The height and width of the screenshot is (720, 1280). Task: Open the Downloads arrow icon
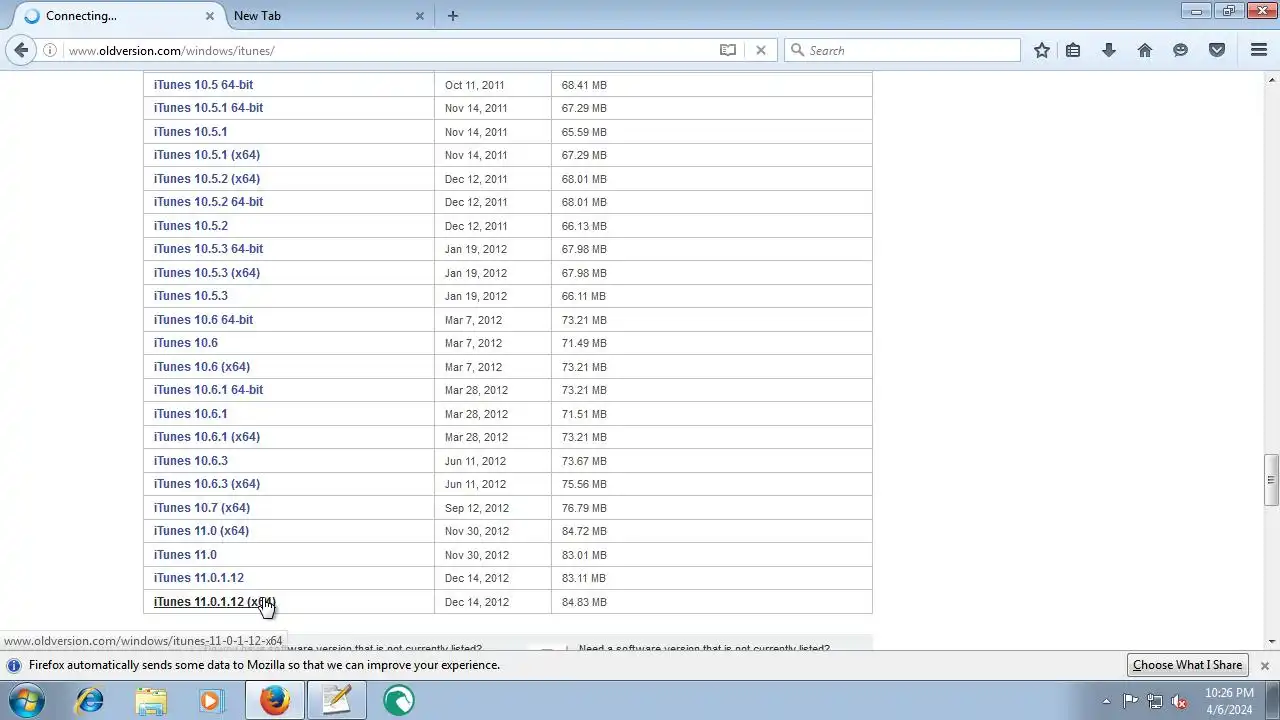1109,50
